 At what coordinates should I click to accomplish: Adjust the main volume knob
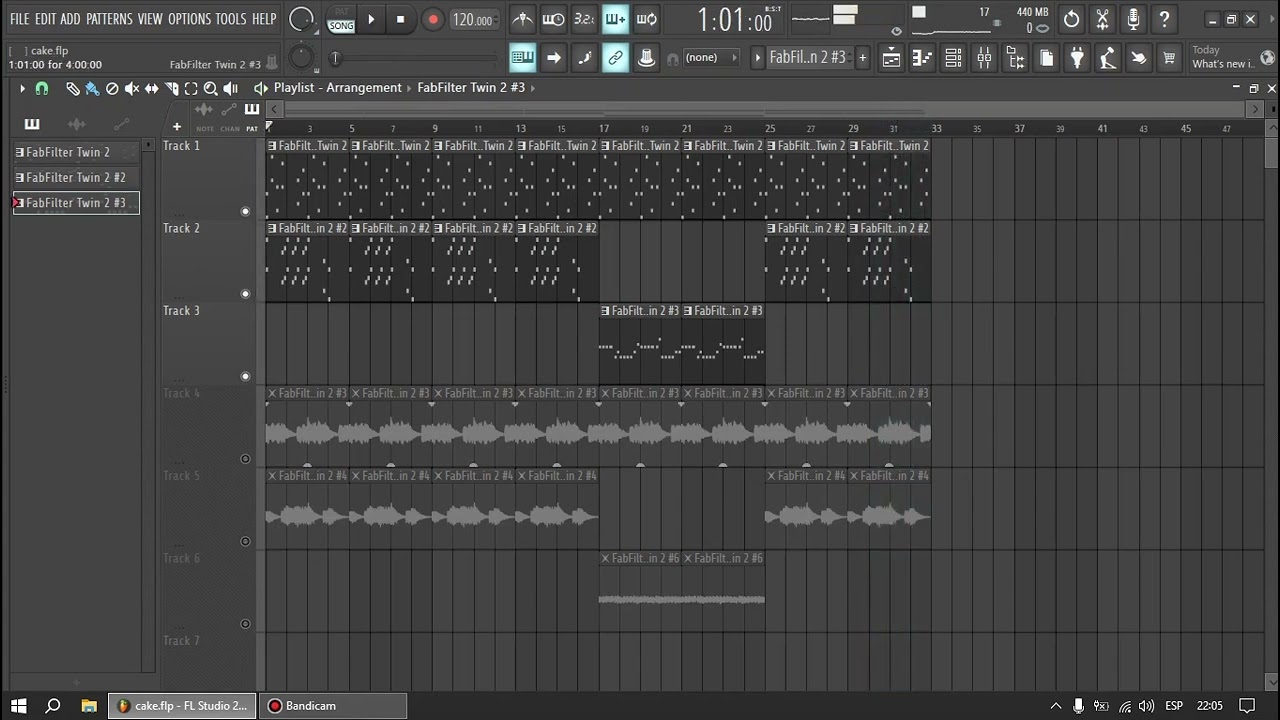[x=302, y=19]
